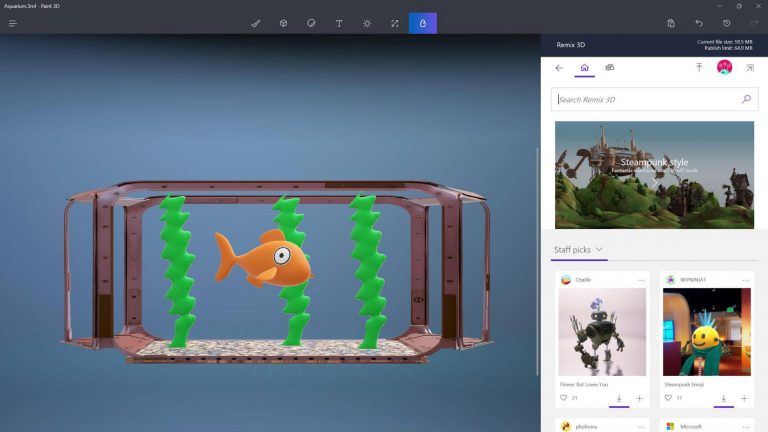The height and width of the screenshot is (432, 768).
Task: Open the Steampunk Emoji model thumbnail
Action: point(706,332)
